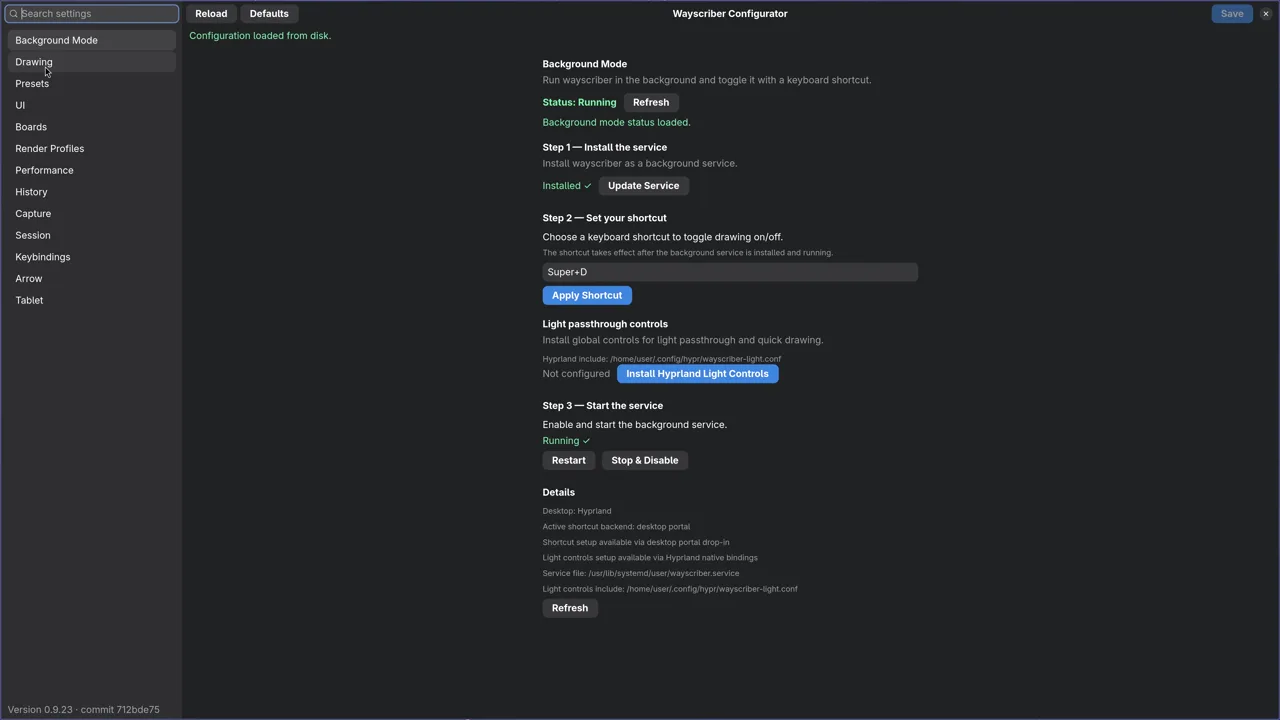Open the Render Profiles section
1280x720 pixels.
92,149
